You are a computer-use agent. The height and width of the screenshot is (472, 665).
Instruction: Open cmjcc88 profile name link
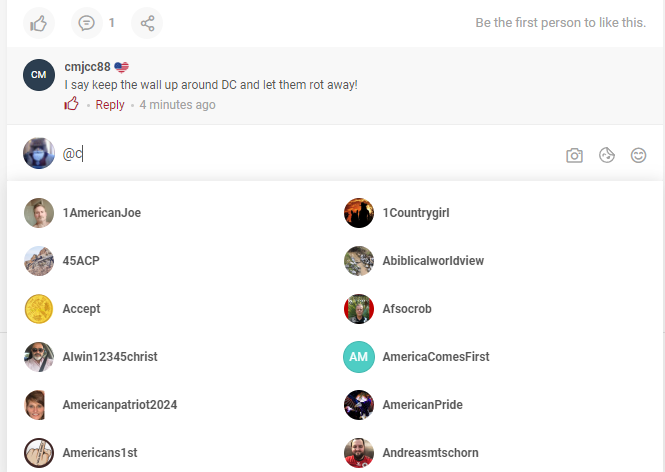87,67
